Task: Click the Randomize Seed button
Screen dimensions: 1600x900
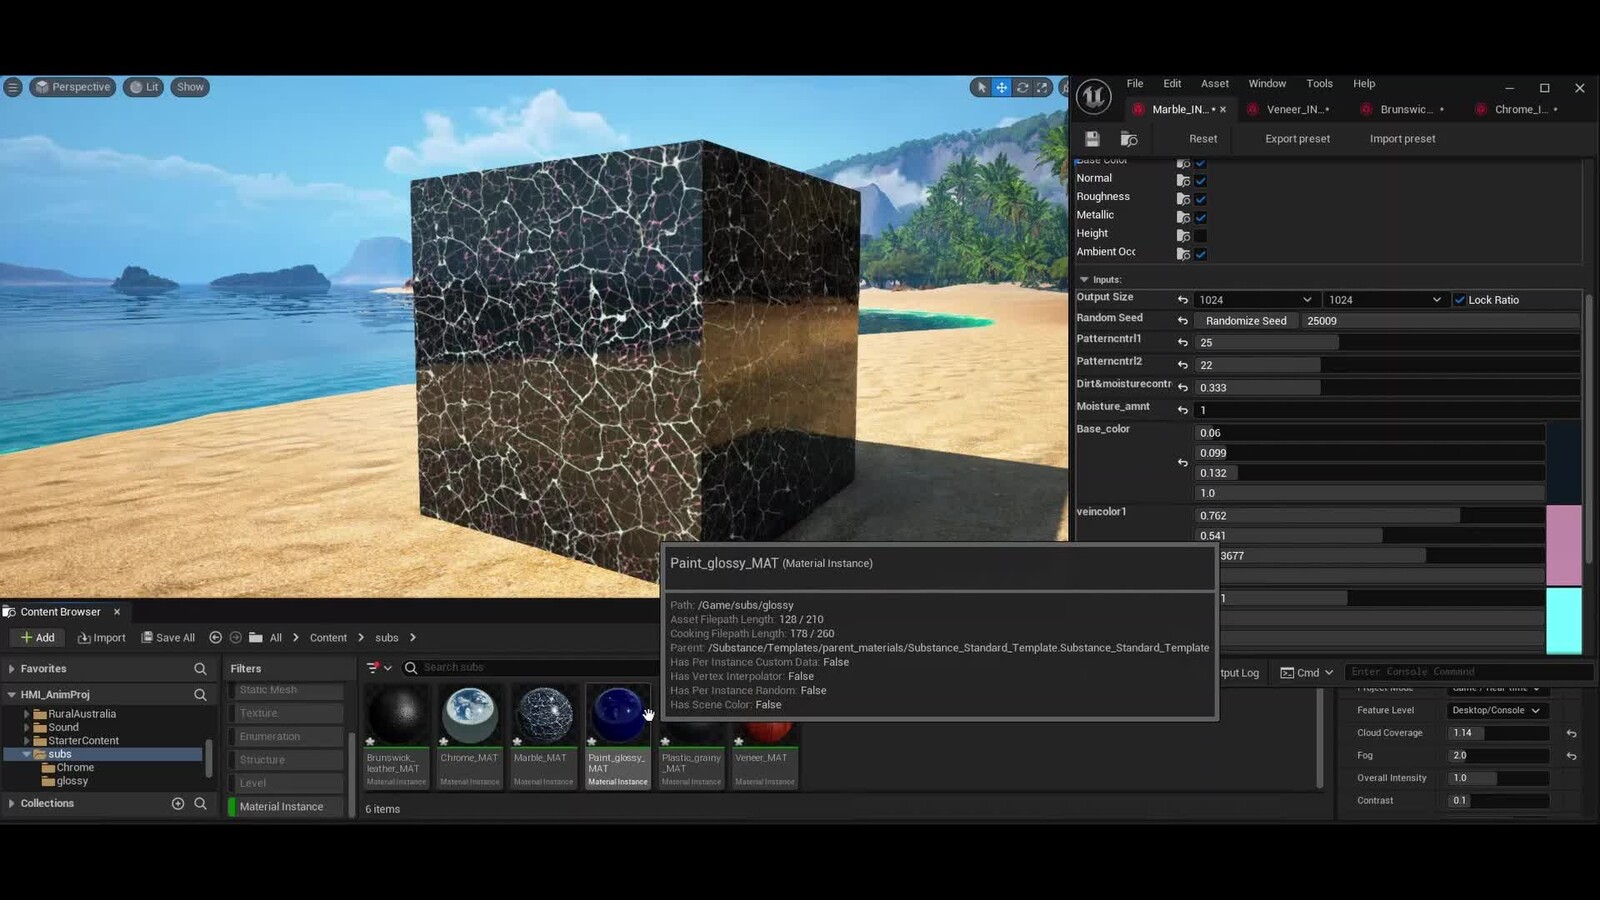Action: pos(1246,321)
